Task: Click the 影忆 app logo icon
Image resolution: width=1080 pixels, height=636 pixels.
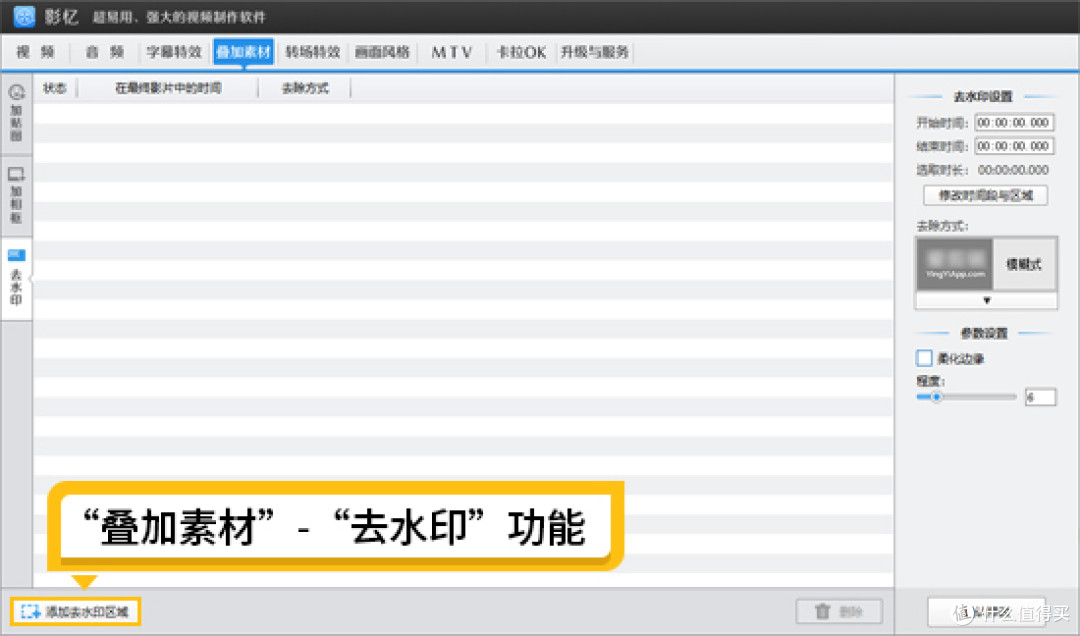Action: pos(24,16)
